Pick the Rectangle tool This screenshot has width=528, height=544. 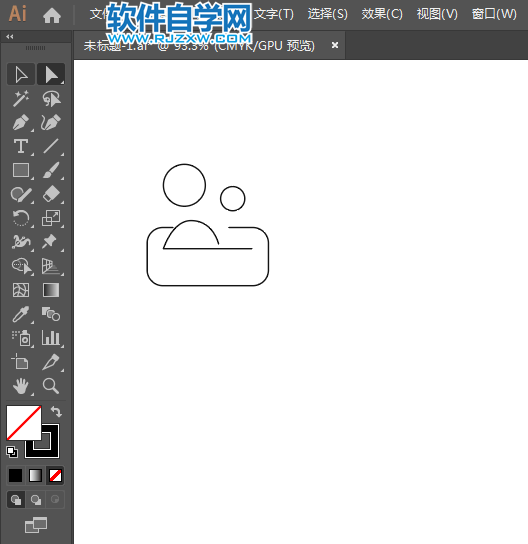(21, 170)
